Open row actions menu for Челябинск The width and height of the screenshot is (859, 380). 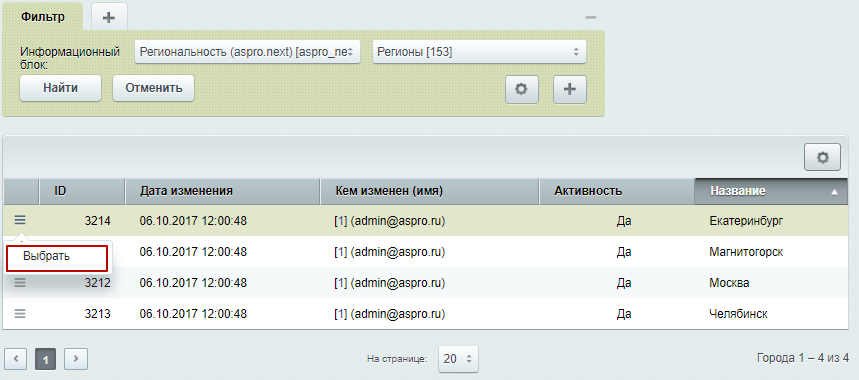click(x=20, y=314)
